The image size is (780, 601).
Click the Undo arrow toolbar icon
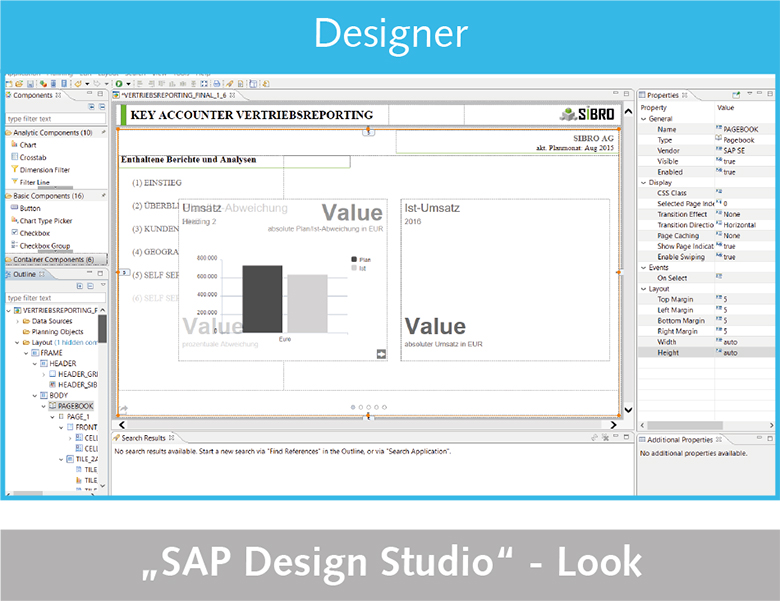[x=78, y=84]
